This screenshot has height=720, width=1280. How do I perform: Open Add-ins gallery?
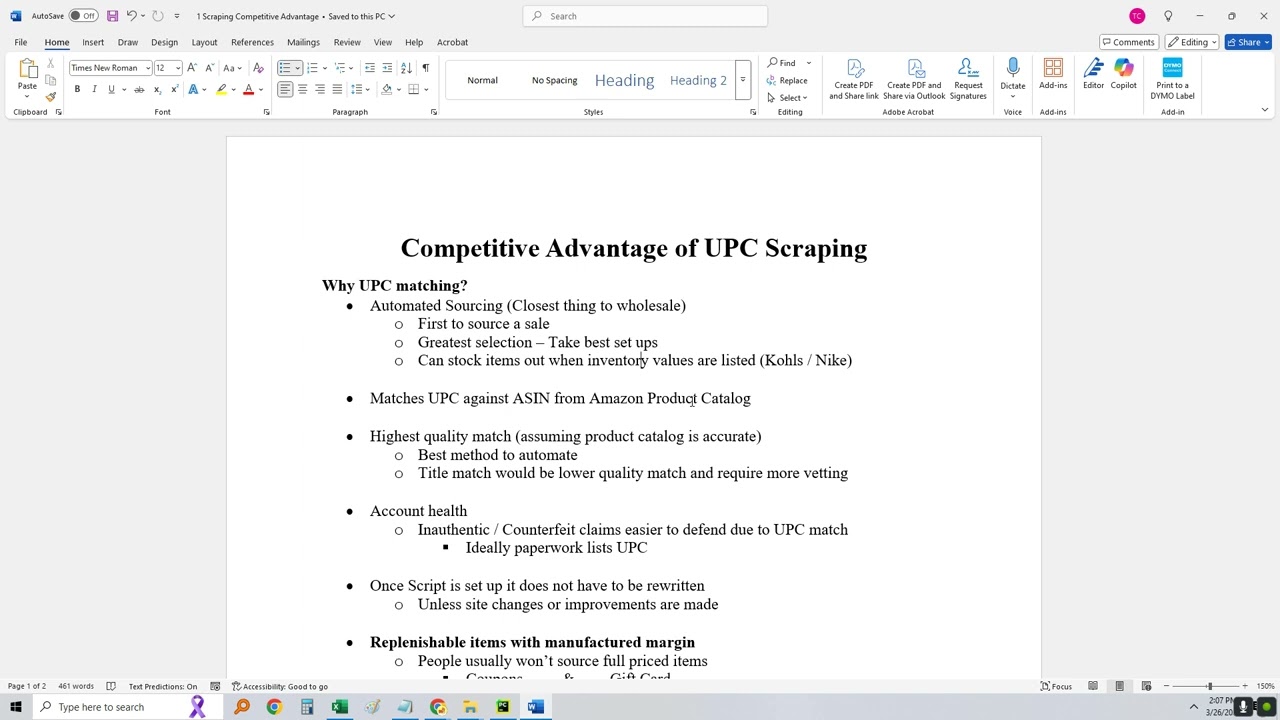1053,74
